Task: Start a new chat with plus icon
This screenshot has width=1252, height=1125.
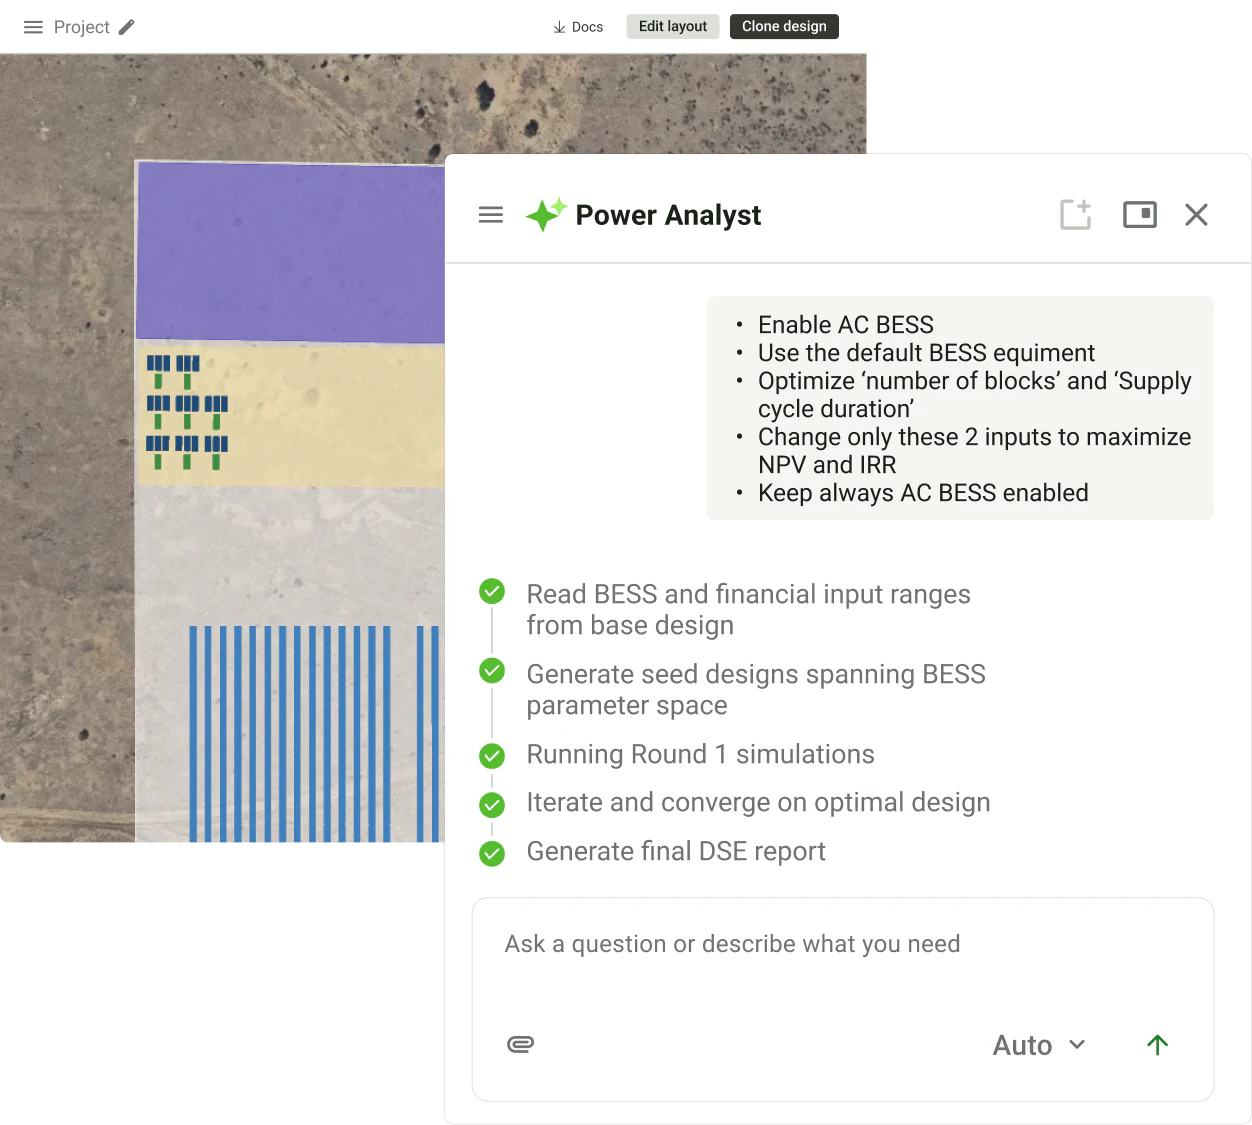Action: tap(1076, 214)
